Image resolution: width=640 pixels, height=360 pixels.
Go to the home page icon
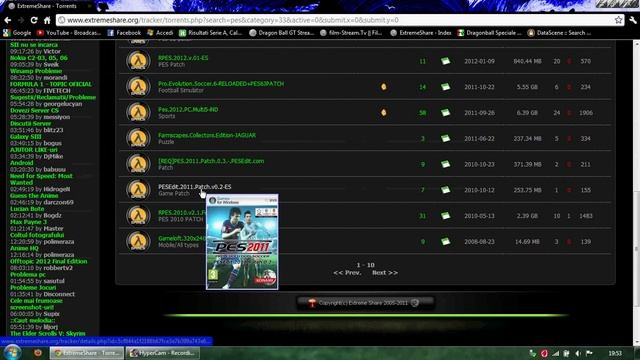tap(47, 20)
